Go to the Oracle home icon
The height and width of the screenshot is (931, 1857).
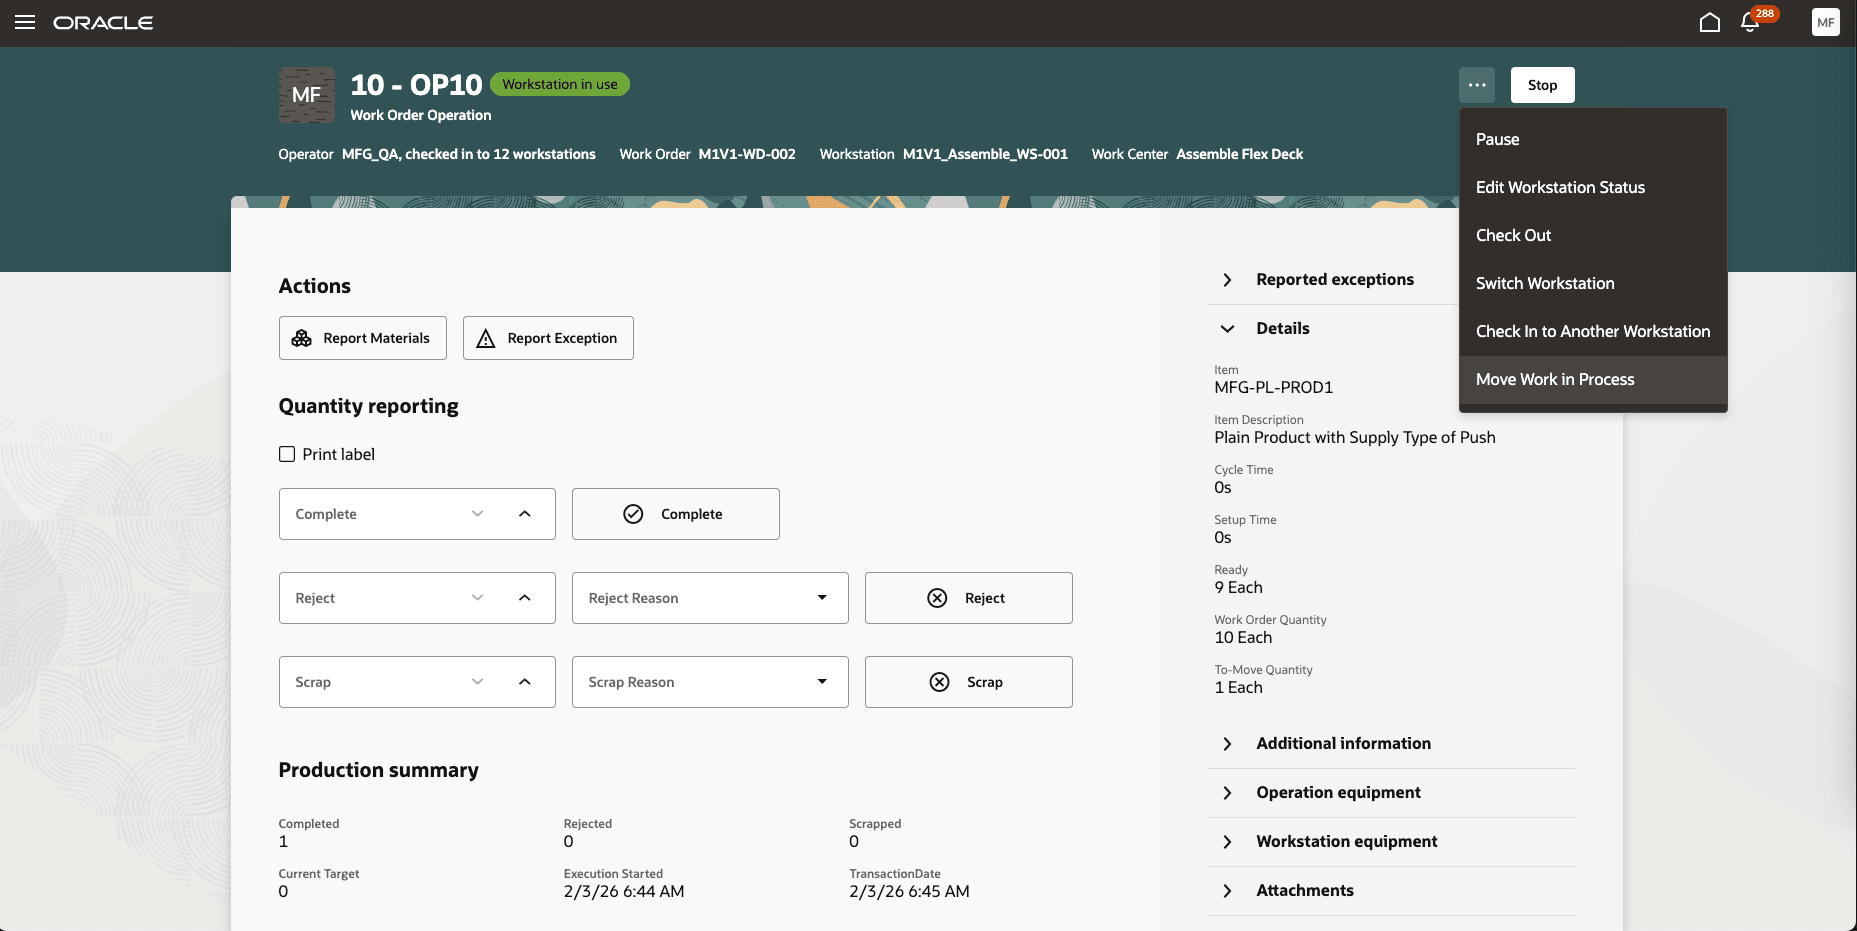tap(1710, 22)
